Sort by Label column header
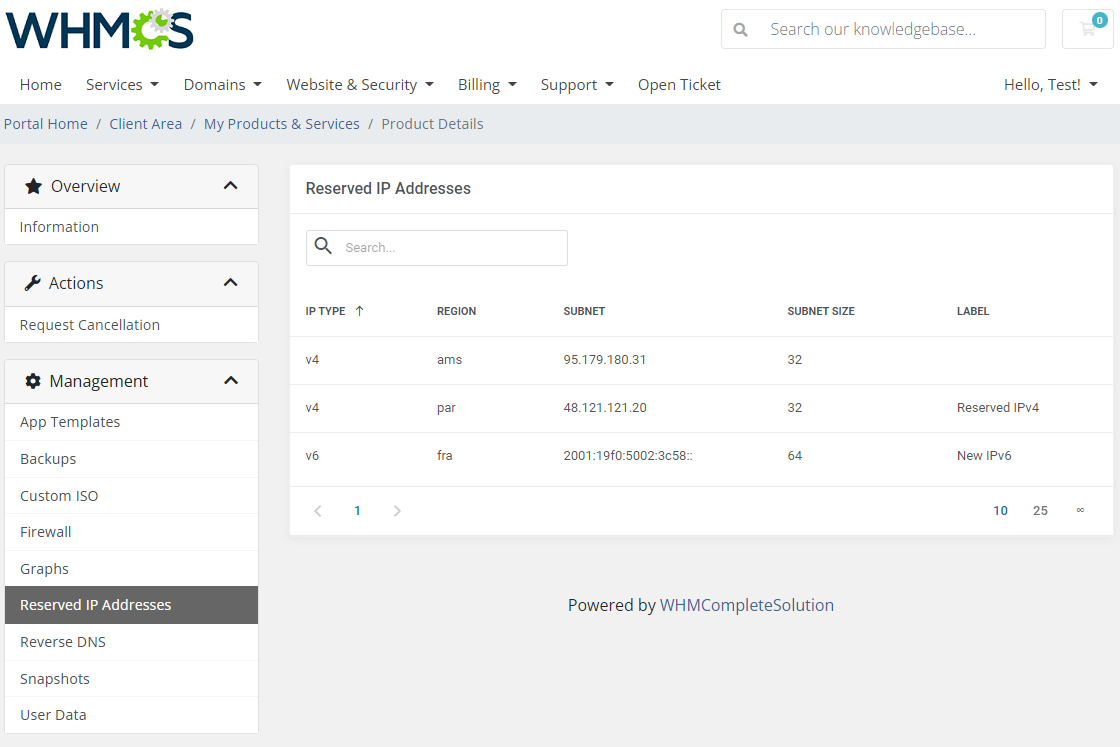1120x747 pixels. pyautogui.click(x=973, y=311)
